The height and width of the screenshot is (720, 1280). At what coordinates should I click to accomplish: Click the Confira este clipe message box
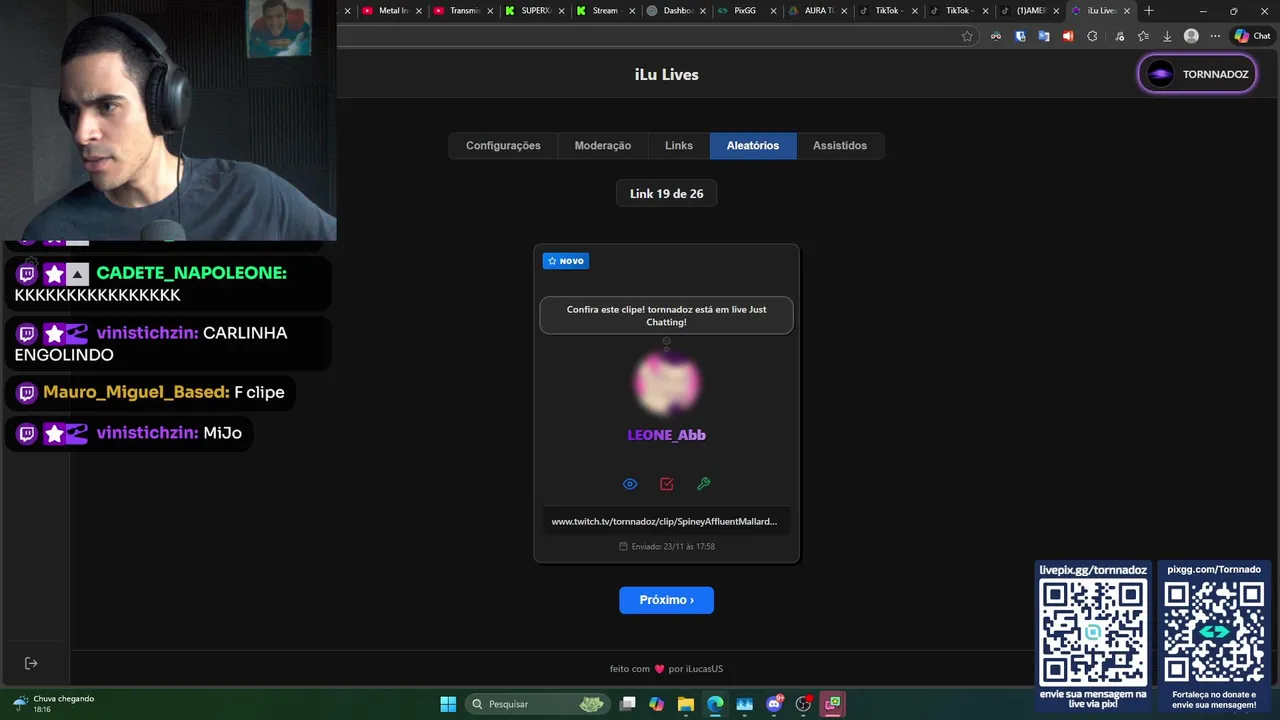[666, 316]
